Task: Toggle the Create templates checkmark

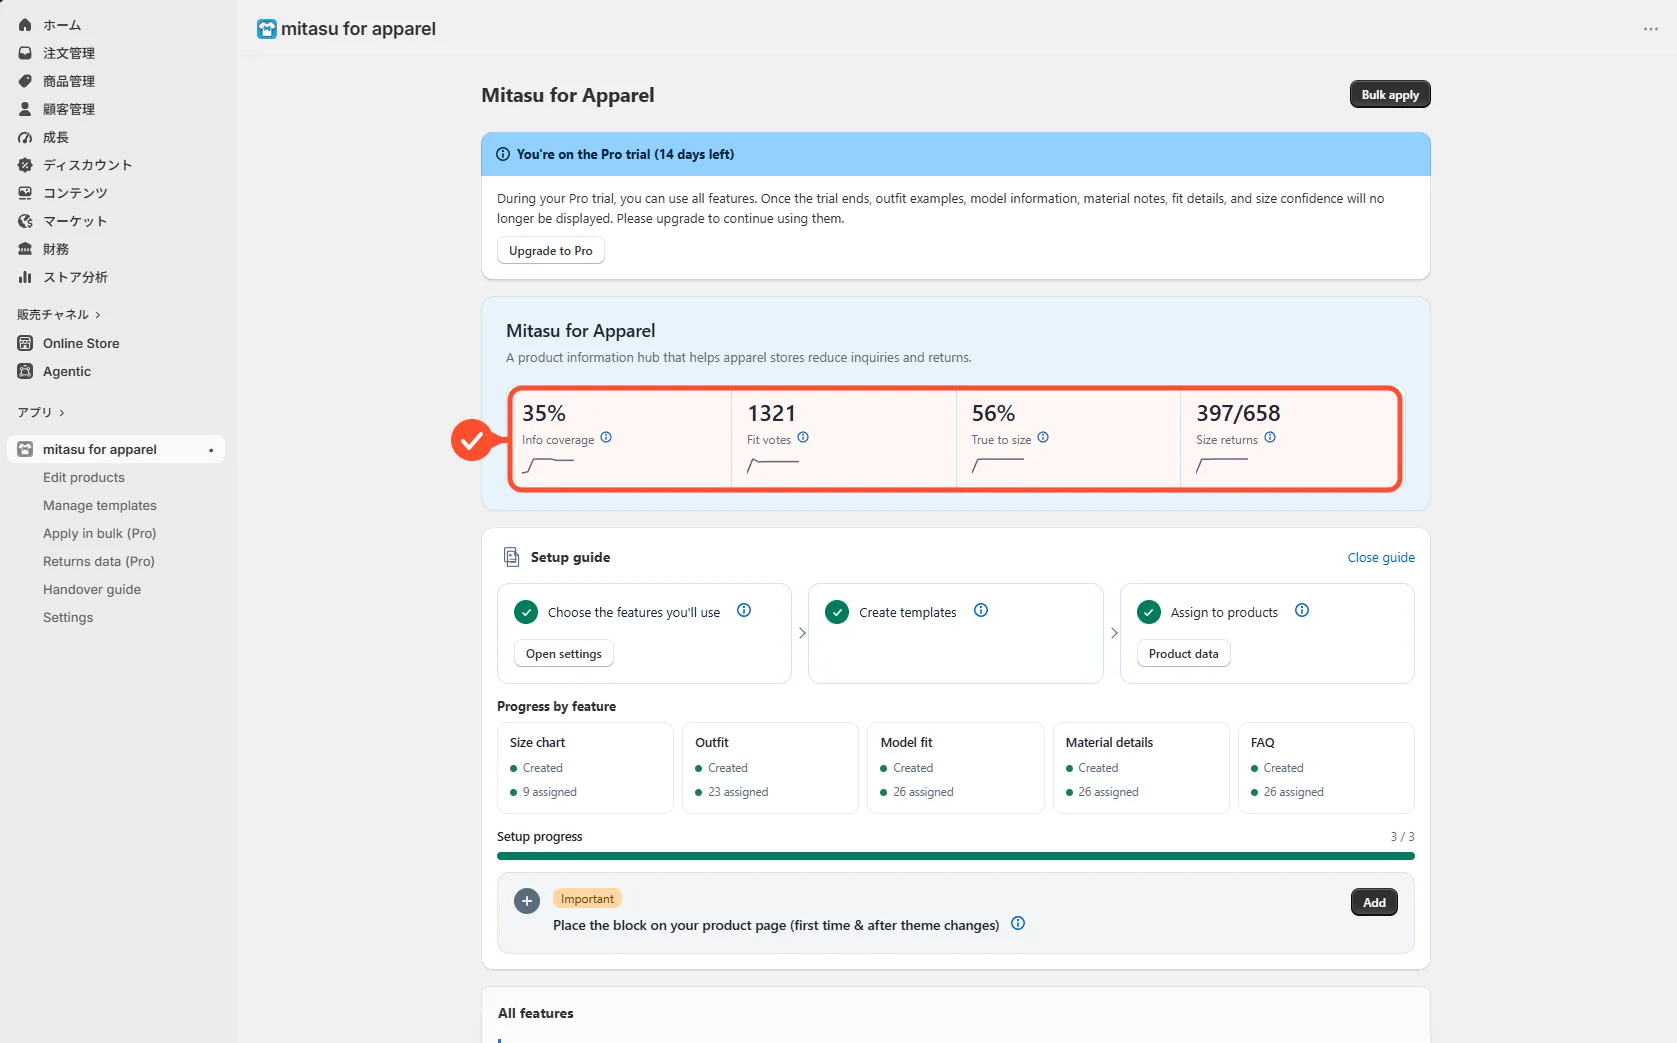Action: (x=837, y=612)
